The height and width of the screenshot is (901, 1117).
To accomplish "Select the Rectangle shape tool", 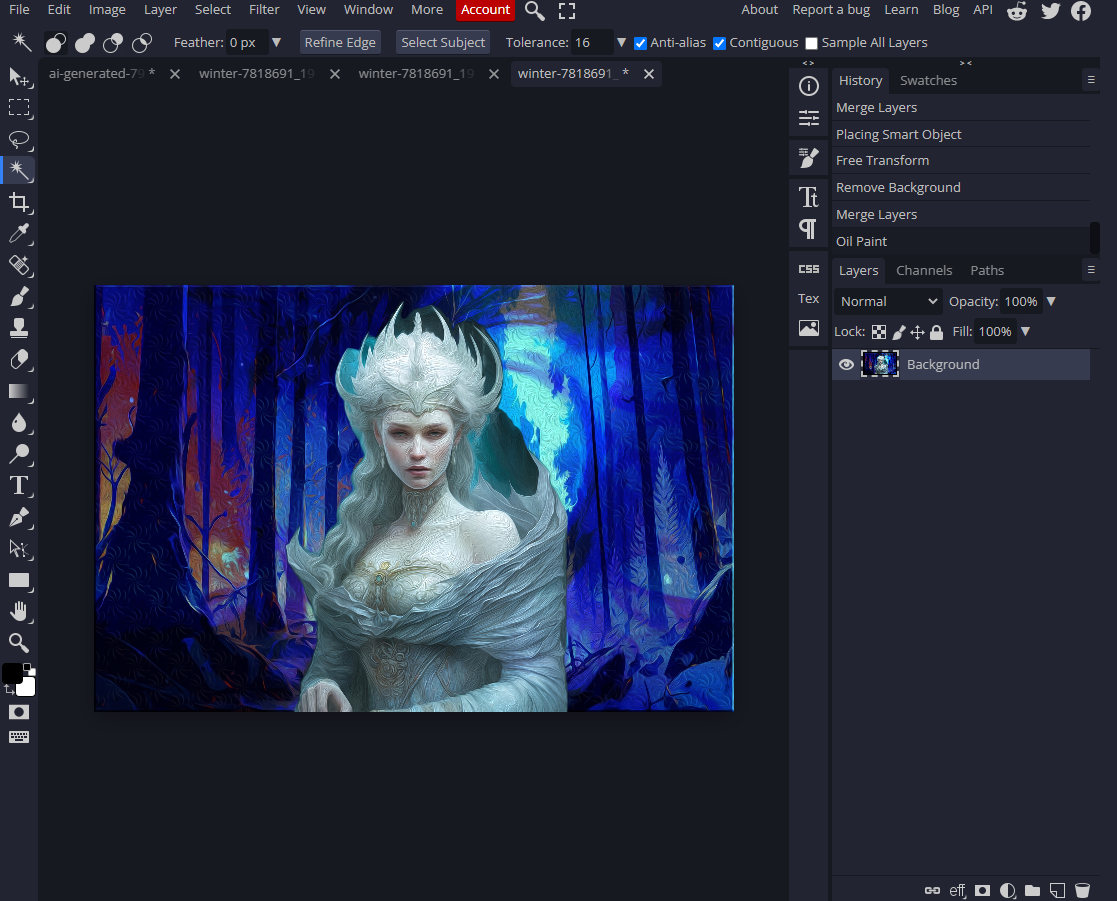I will (x=19, y=580).
